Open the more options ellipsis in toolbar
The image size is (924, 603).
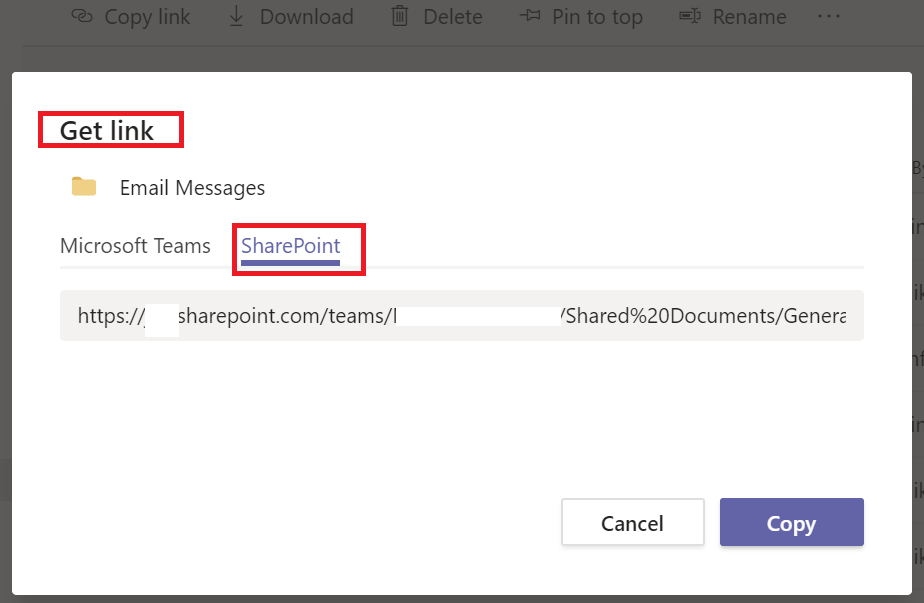coord(829,16)
